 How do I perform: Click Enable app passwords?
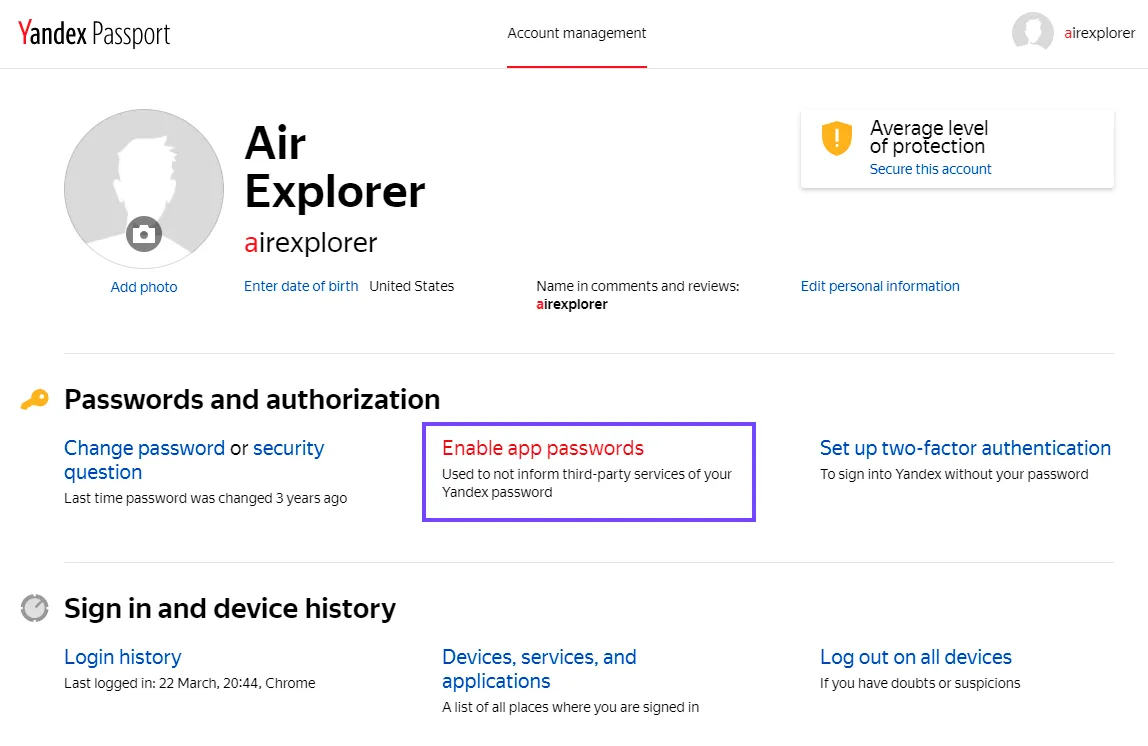tap(543, 448)
